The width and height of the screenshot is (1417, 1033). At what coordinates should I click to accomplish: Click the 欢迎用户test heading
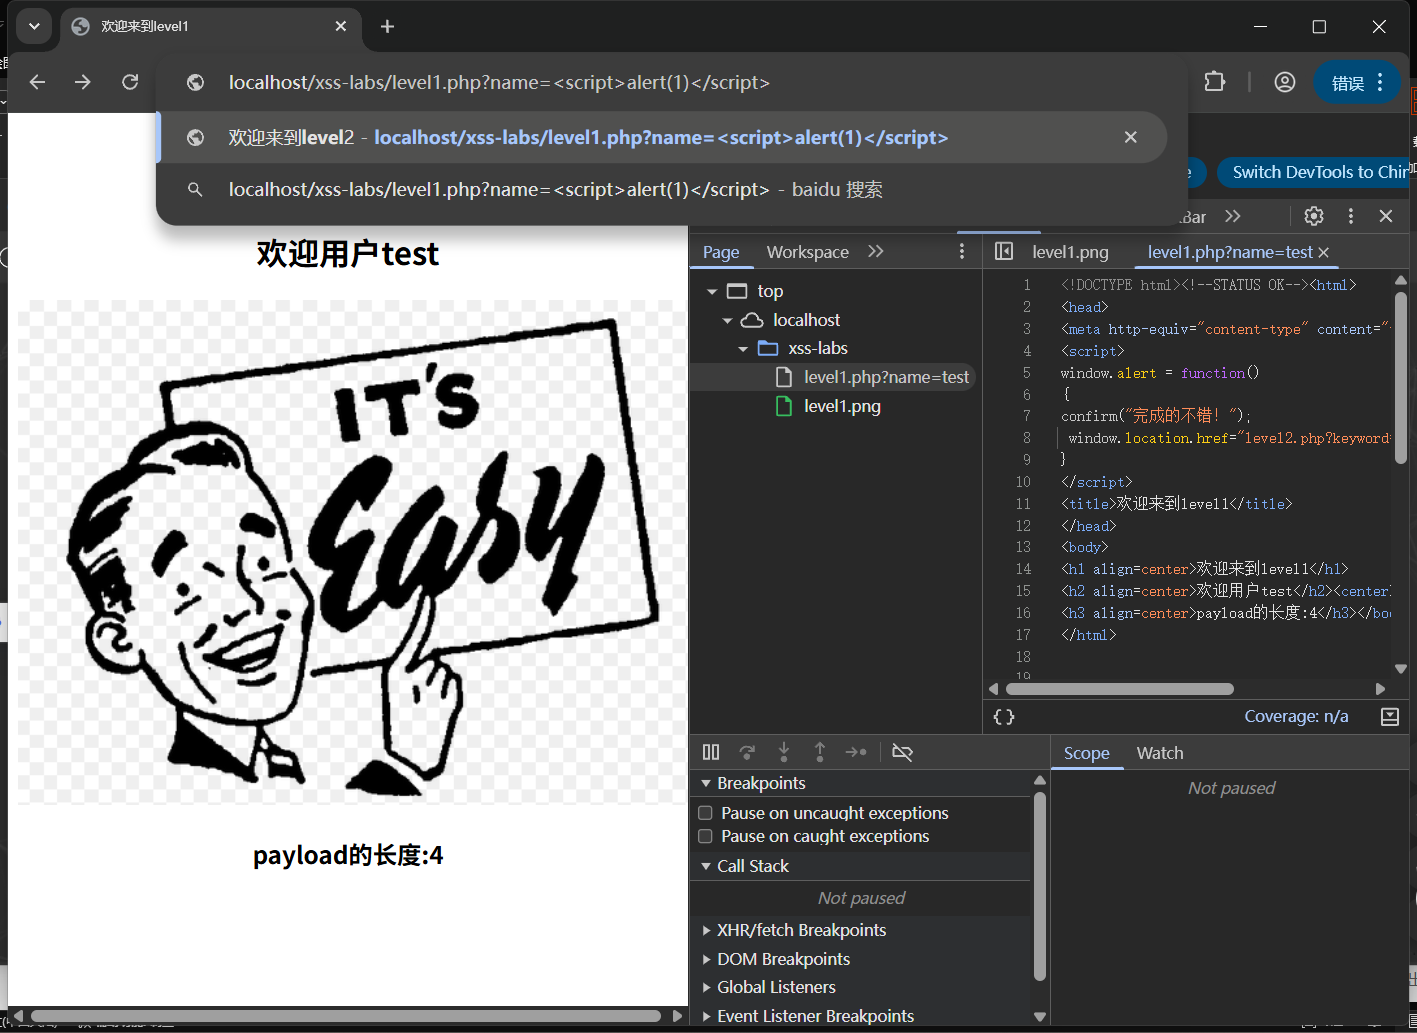click(348, 253)
